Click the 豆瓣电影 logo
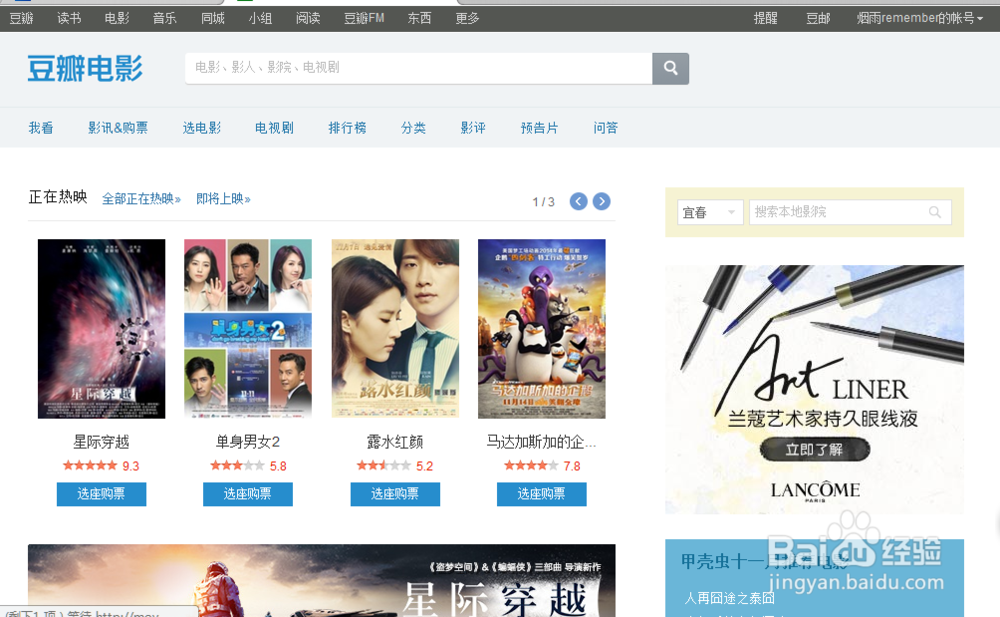This screenshot has height=617, width=1000. tap(85, 68)
